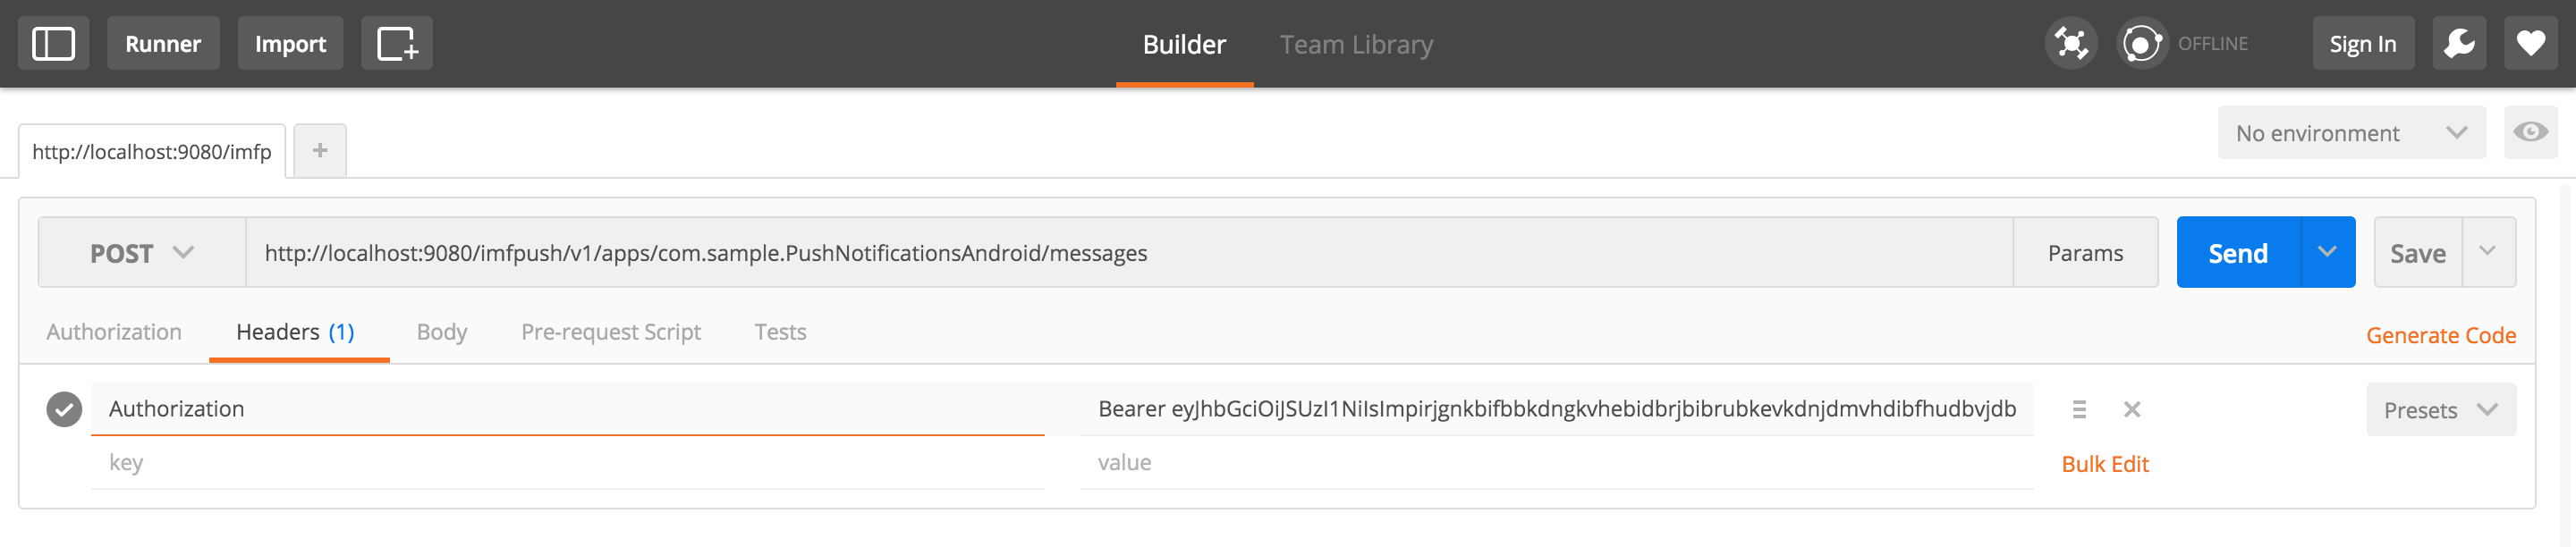2576x547 pixels.
Task: Open the Team Library tab
Action: [1356, 45]
